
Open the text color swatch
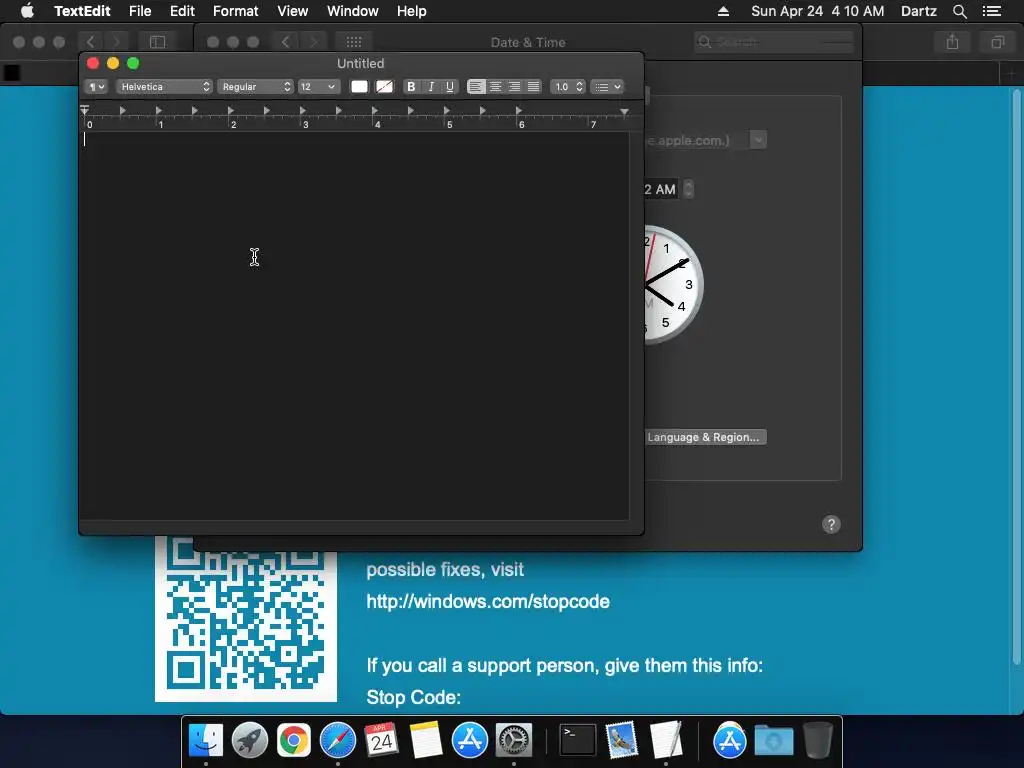(359, 87)
